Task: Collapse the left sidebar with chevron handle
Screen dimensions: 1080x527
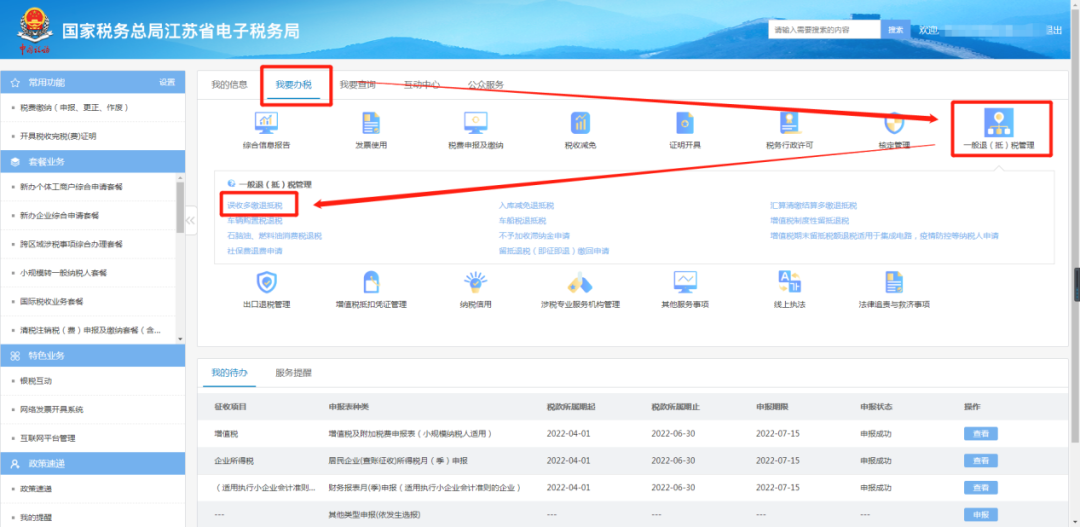Action: pos(191,220)
